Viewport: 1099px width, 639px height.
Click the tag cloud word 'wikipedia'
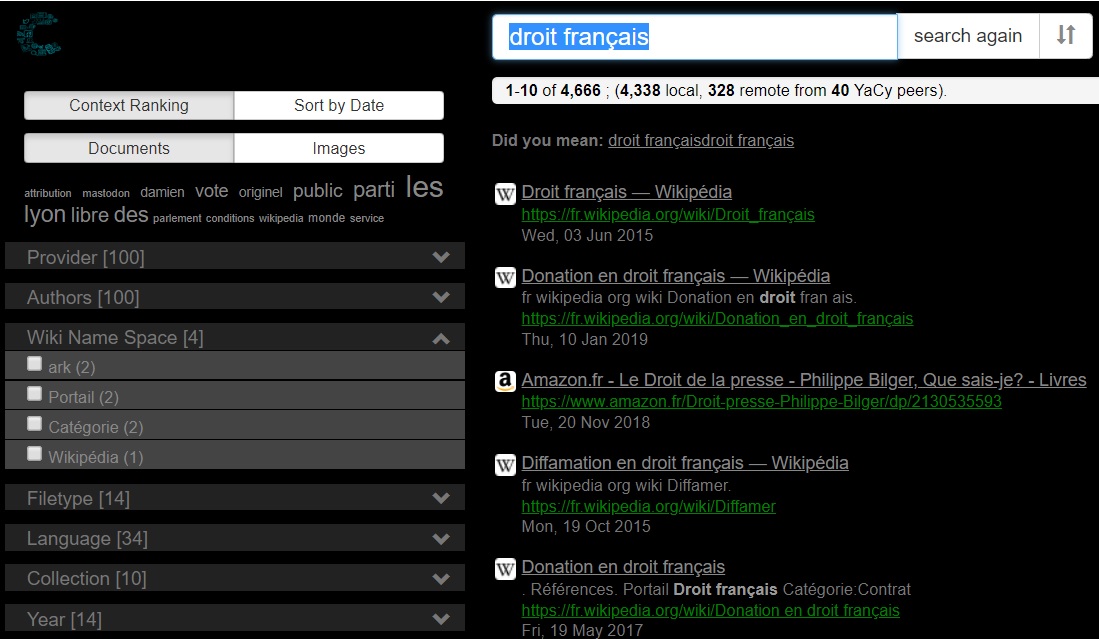point(281,219)
